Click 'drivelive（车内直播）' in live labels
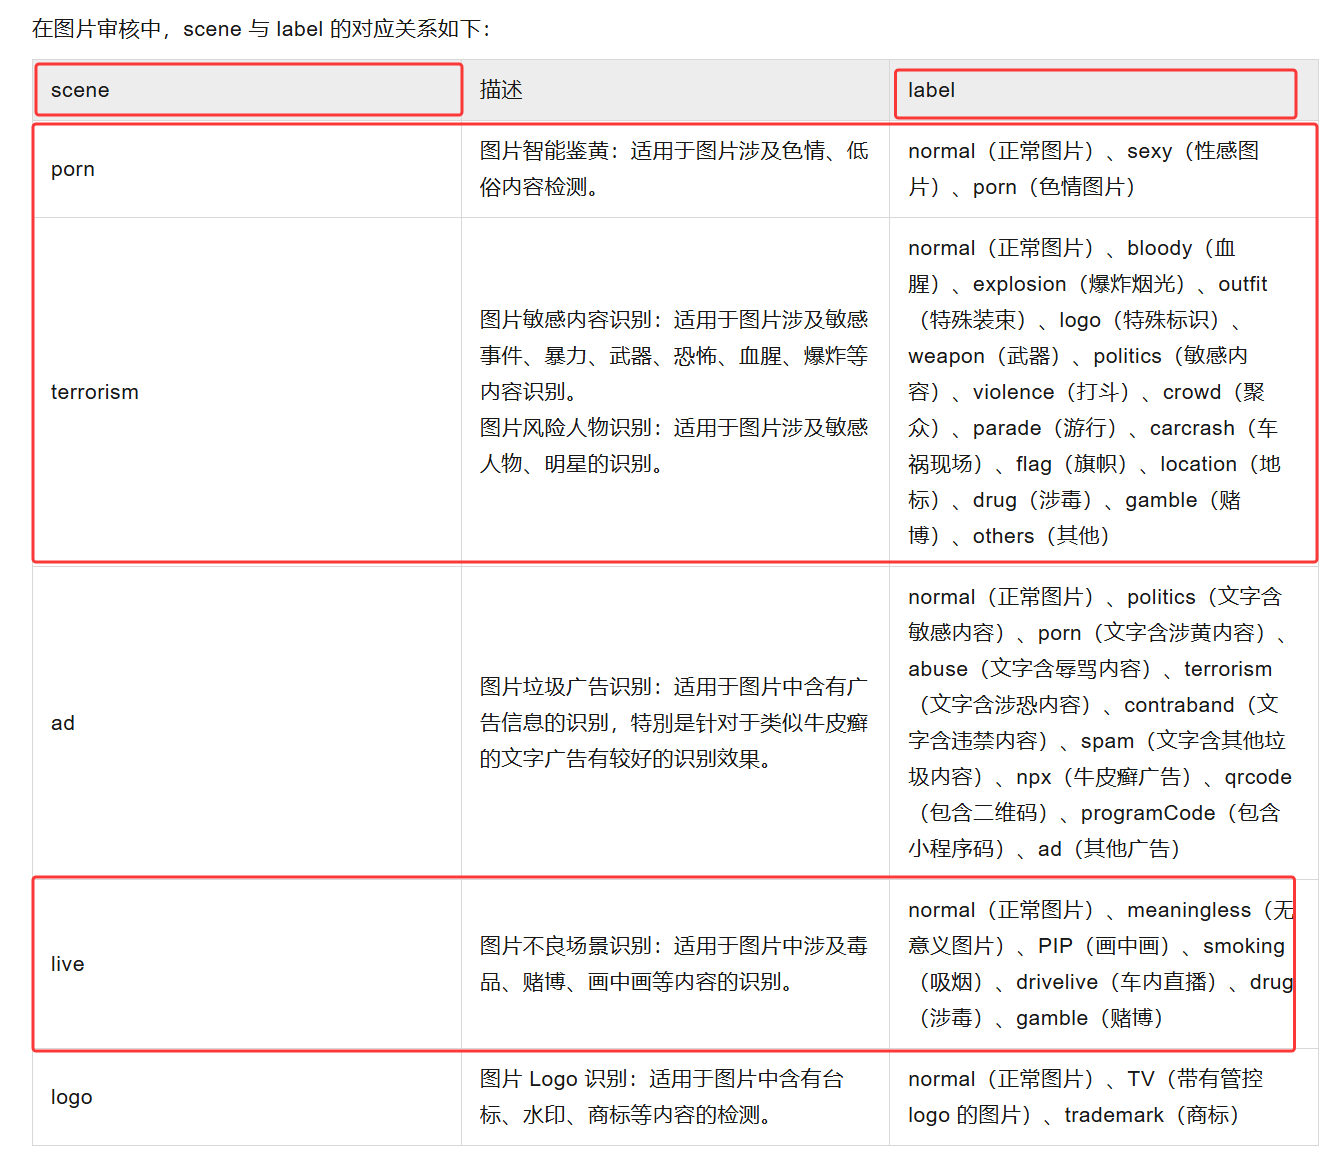This screenshot has height=1168, width=1344. (x=1116, y=982)
